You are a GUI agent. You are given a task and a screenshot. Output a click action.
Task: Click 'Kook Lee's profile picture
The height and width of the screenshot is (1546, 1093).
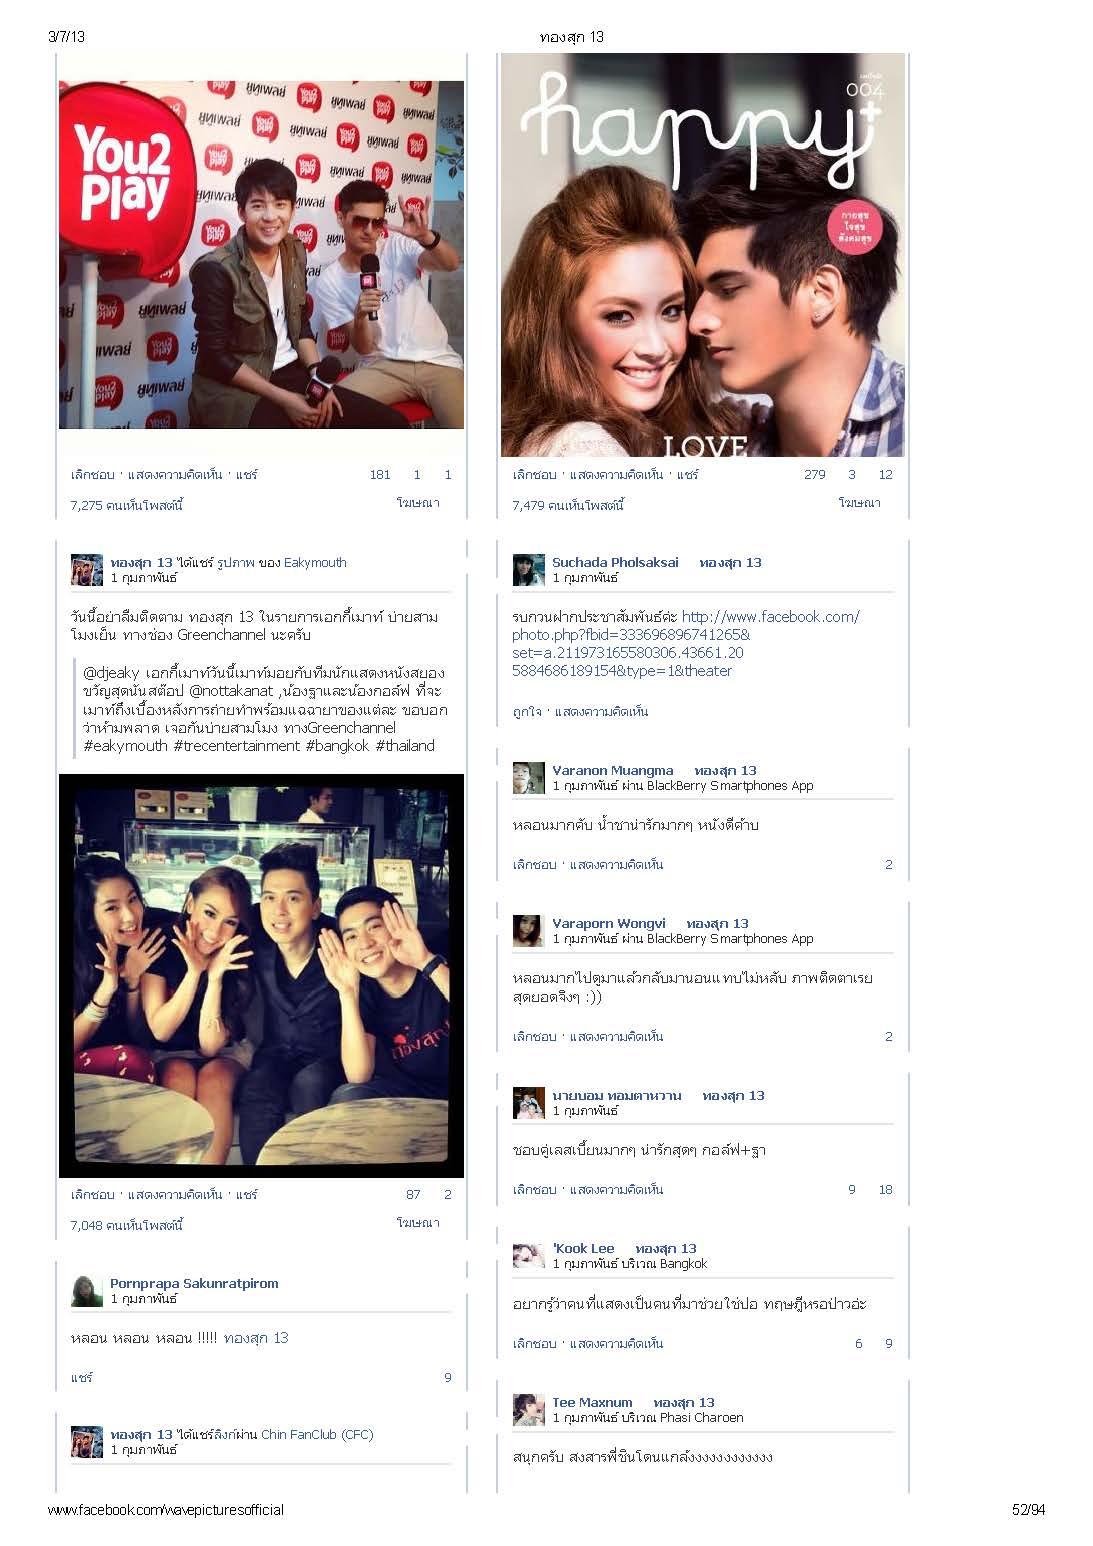click(529, 1256)
